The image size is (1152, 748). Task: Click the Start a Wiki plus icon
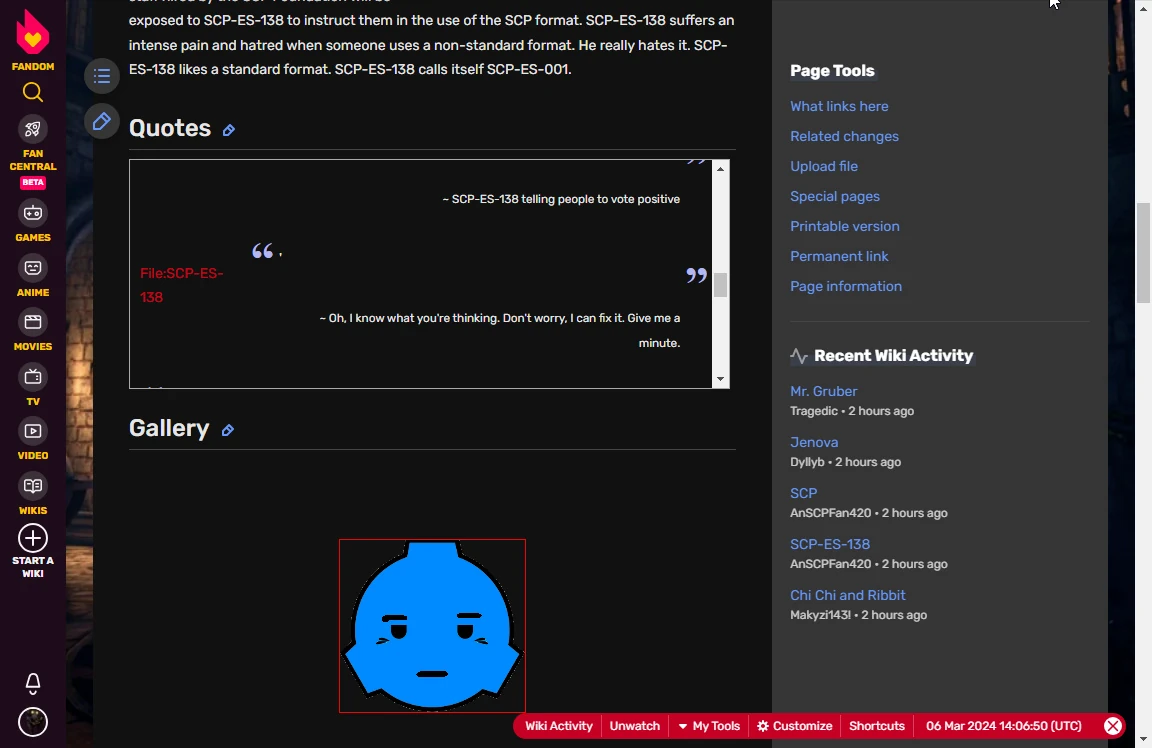33,537
